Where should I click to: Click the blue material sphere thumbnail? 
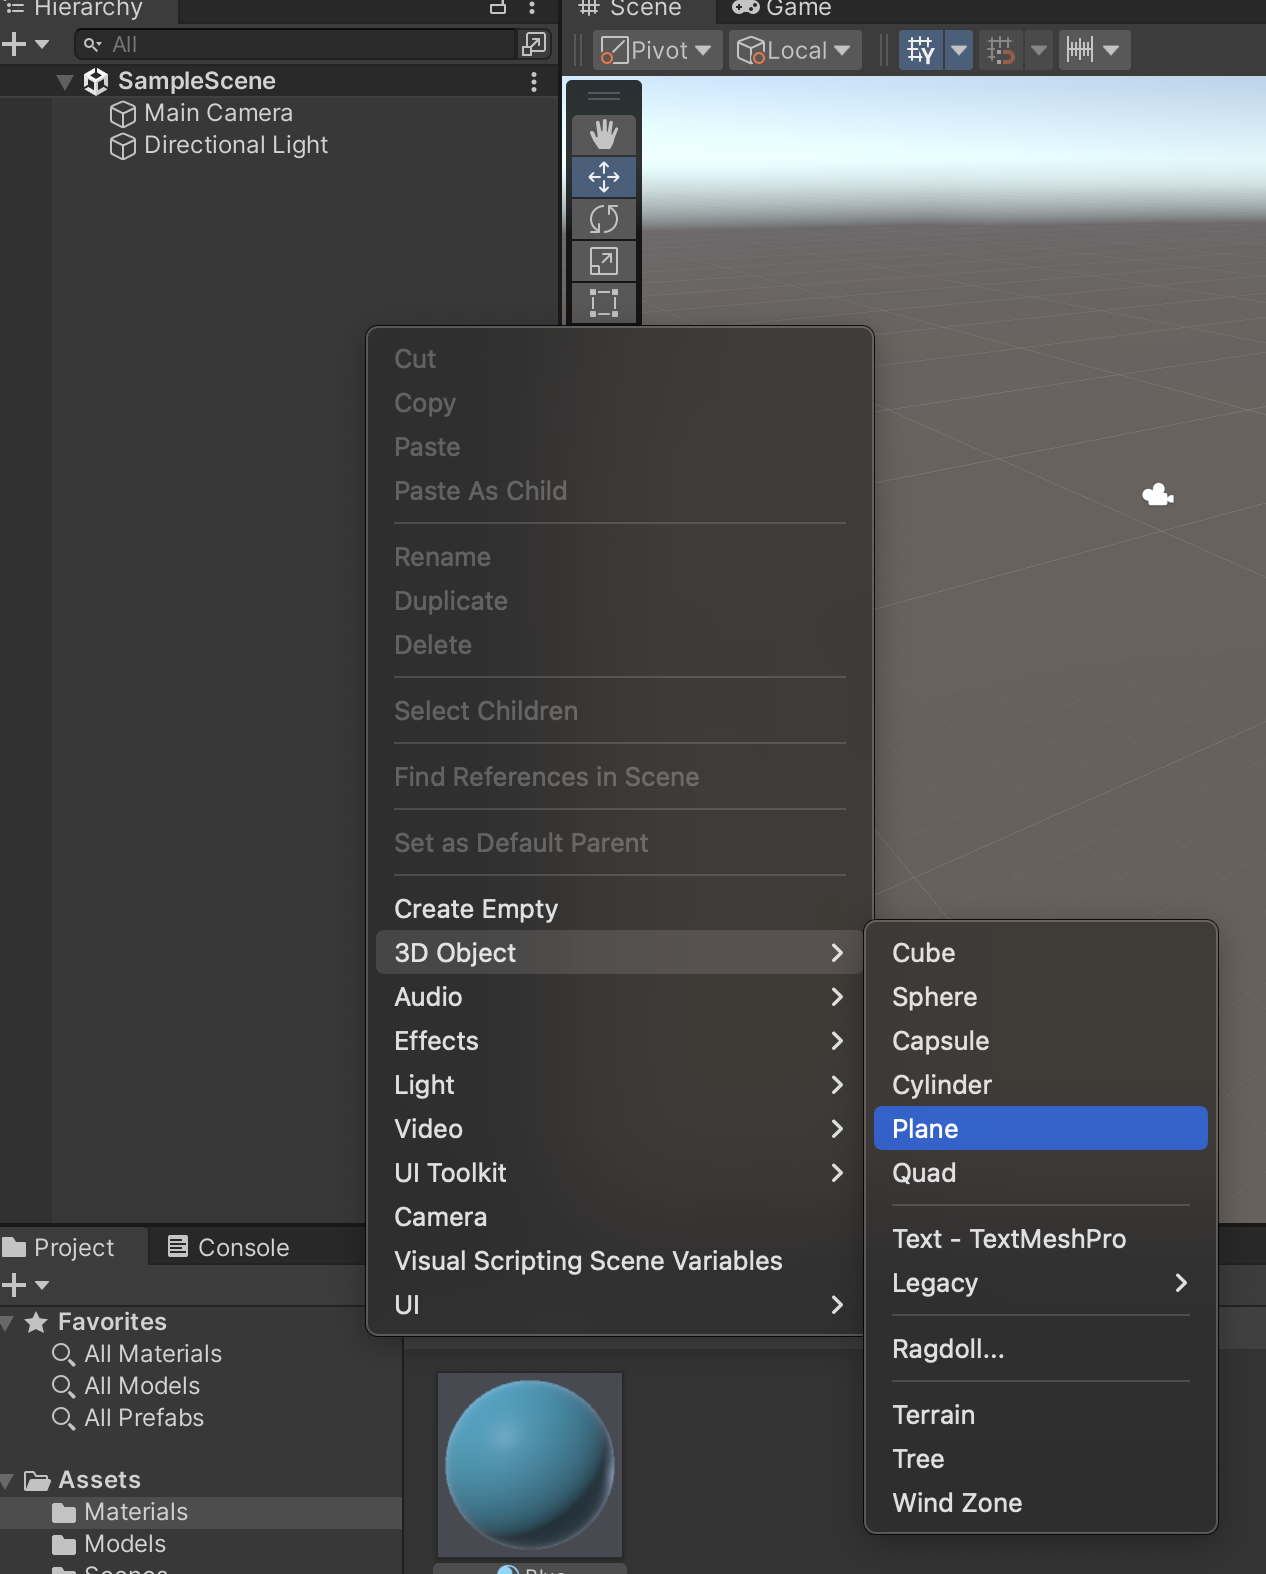(530, 1464)
